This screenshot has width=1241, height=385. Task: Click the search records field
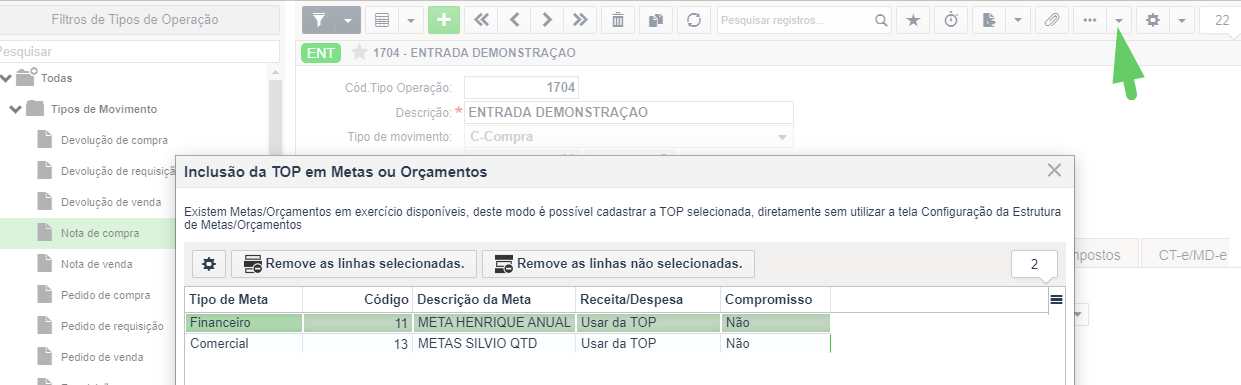click(x=795, y=19)
